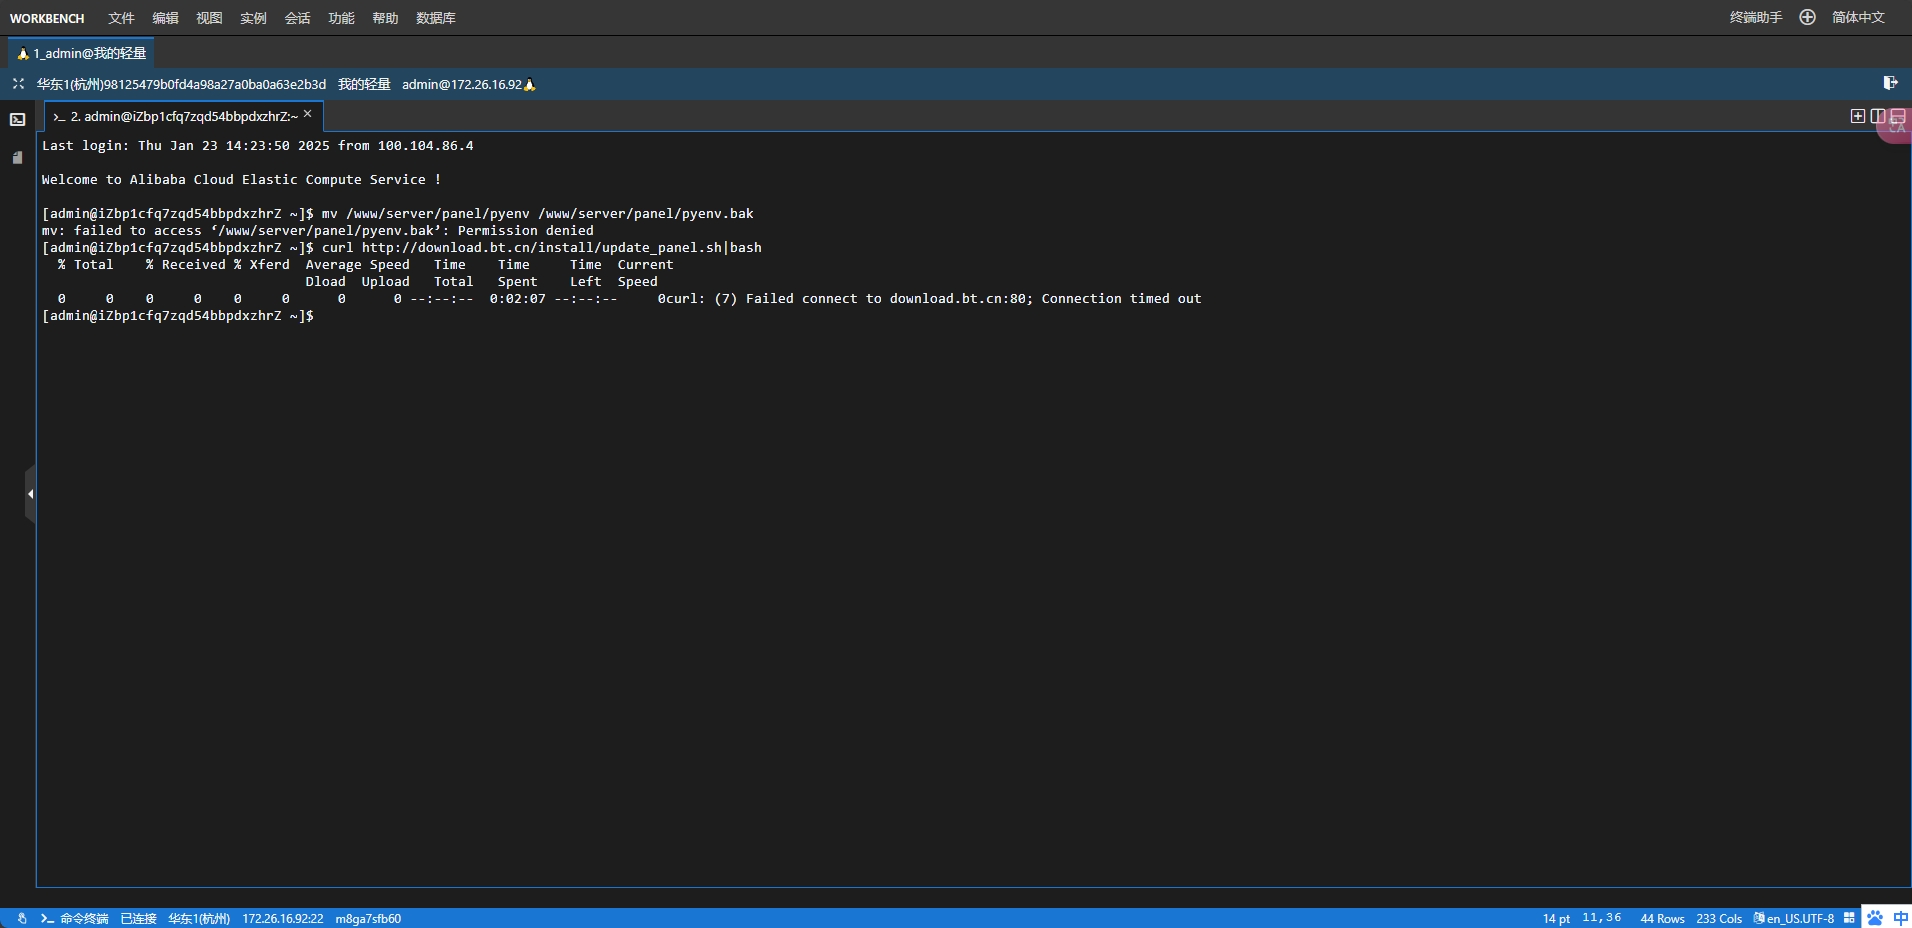The width and height of the screenshot is (1912, 928).
Task: Click 172.26.16.92:22 address in status bar
Action: pyautogui.click(x=283, y=918)
